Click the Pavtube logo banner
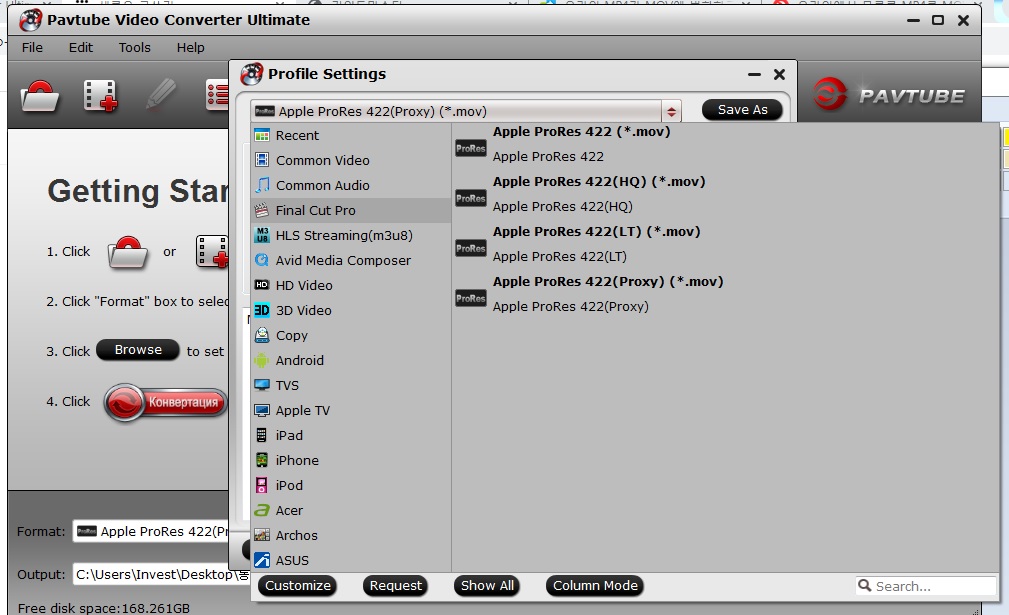Viewport: 1009px width, 615px height. click(x=889, y=95)
